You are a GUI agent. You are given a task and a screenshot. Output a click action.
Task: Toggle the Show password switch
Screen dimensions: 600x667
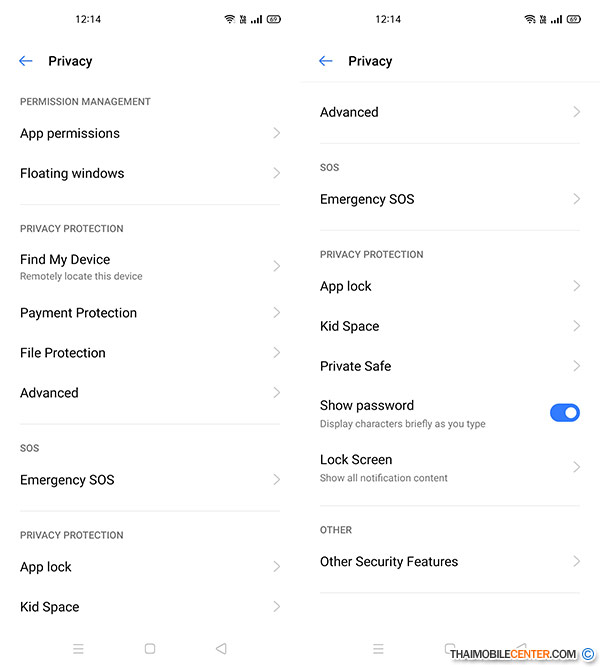point(564,413)
